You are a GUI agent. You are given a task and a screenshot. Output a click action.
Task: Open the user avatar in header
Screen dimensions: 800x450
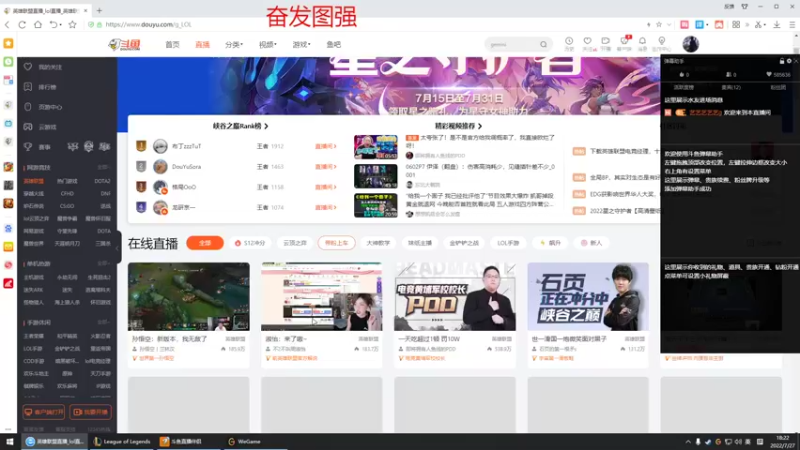coord(690,44)
